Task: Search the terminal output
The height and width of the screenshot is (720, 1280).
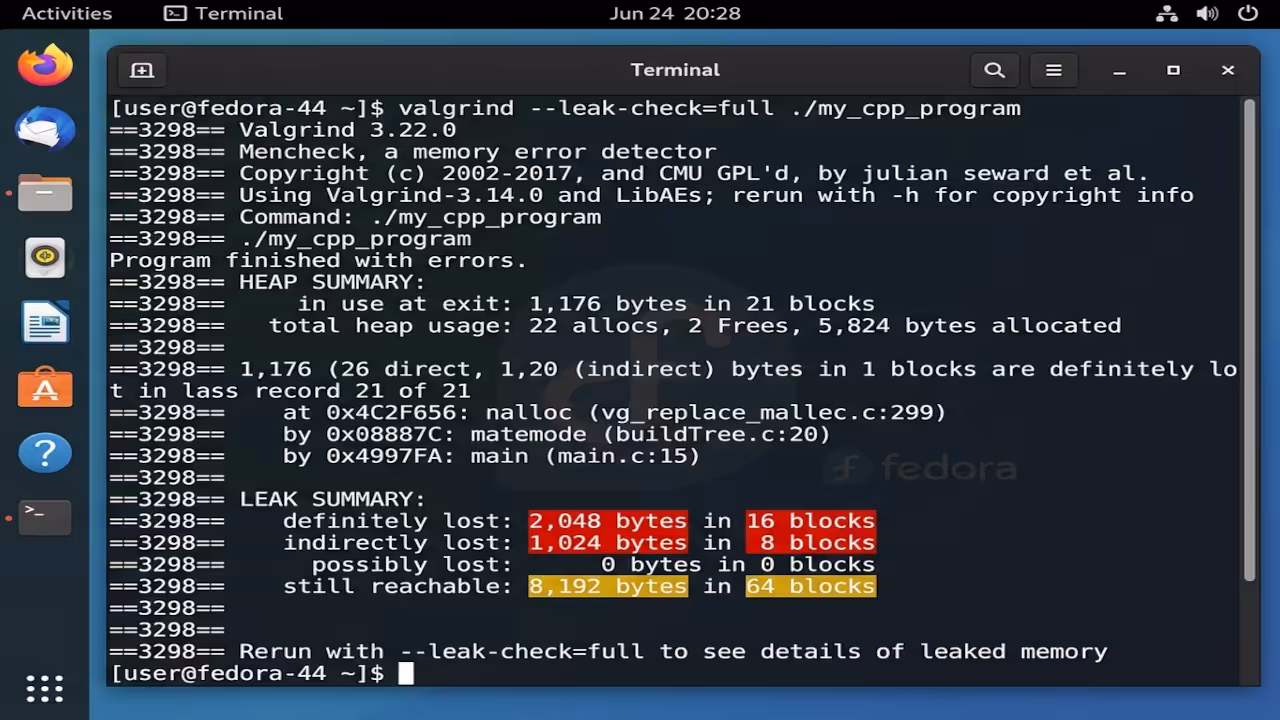Action: tap(994, 70)
